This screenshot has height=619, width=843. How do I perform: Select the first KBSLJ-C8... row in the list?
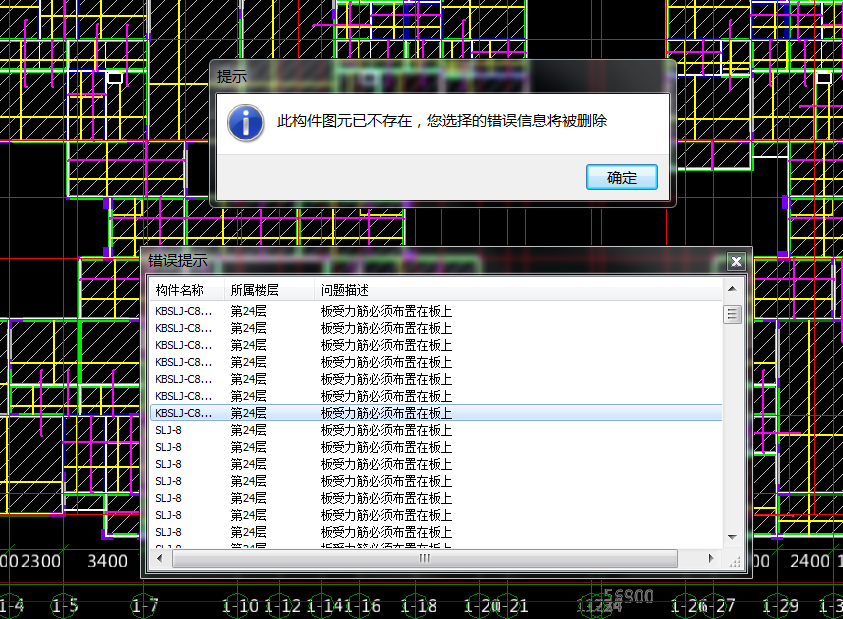[x=437, y=311]
